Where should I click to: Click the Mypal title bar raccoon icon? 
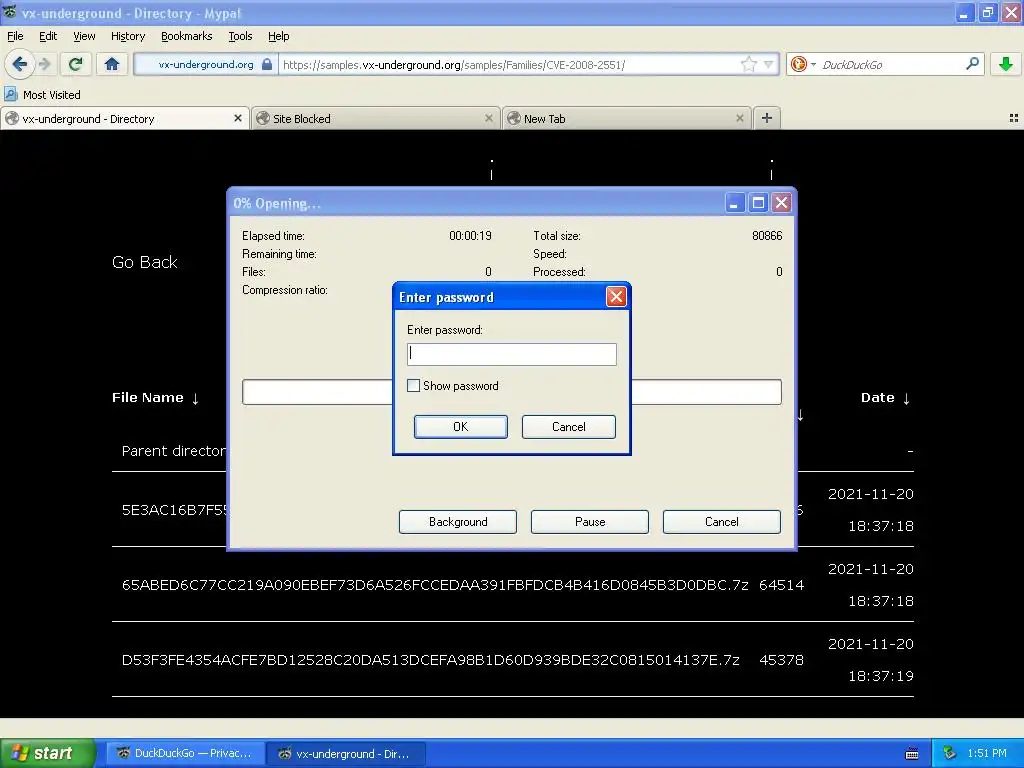tap(10, 12)
